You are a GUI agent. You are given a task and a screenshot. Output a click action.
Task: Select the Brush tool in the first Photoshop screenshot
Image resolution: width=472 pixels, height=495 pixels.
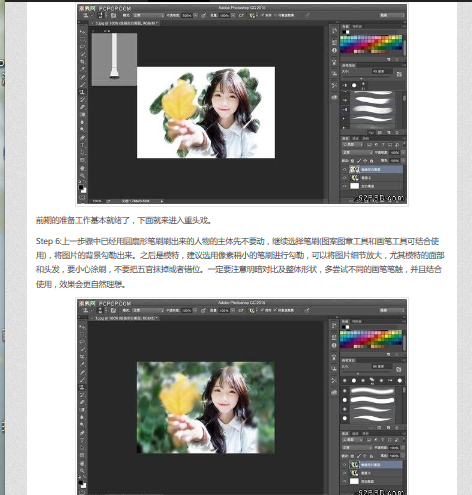82,84
